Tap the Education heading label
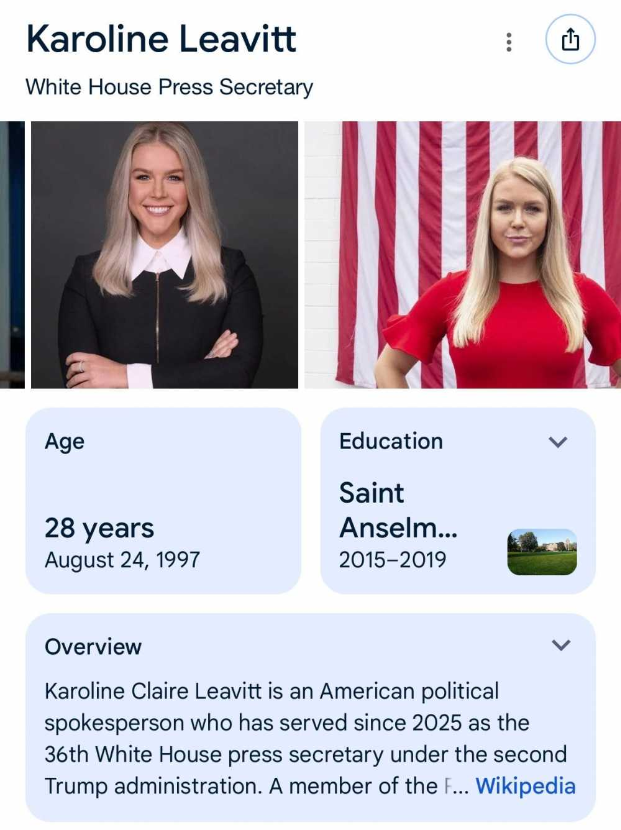621x830 pixels. click(391, 441)
